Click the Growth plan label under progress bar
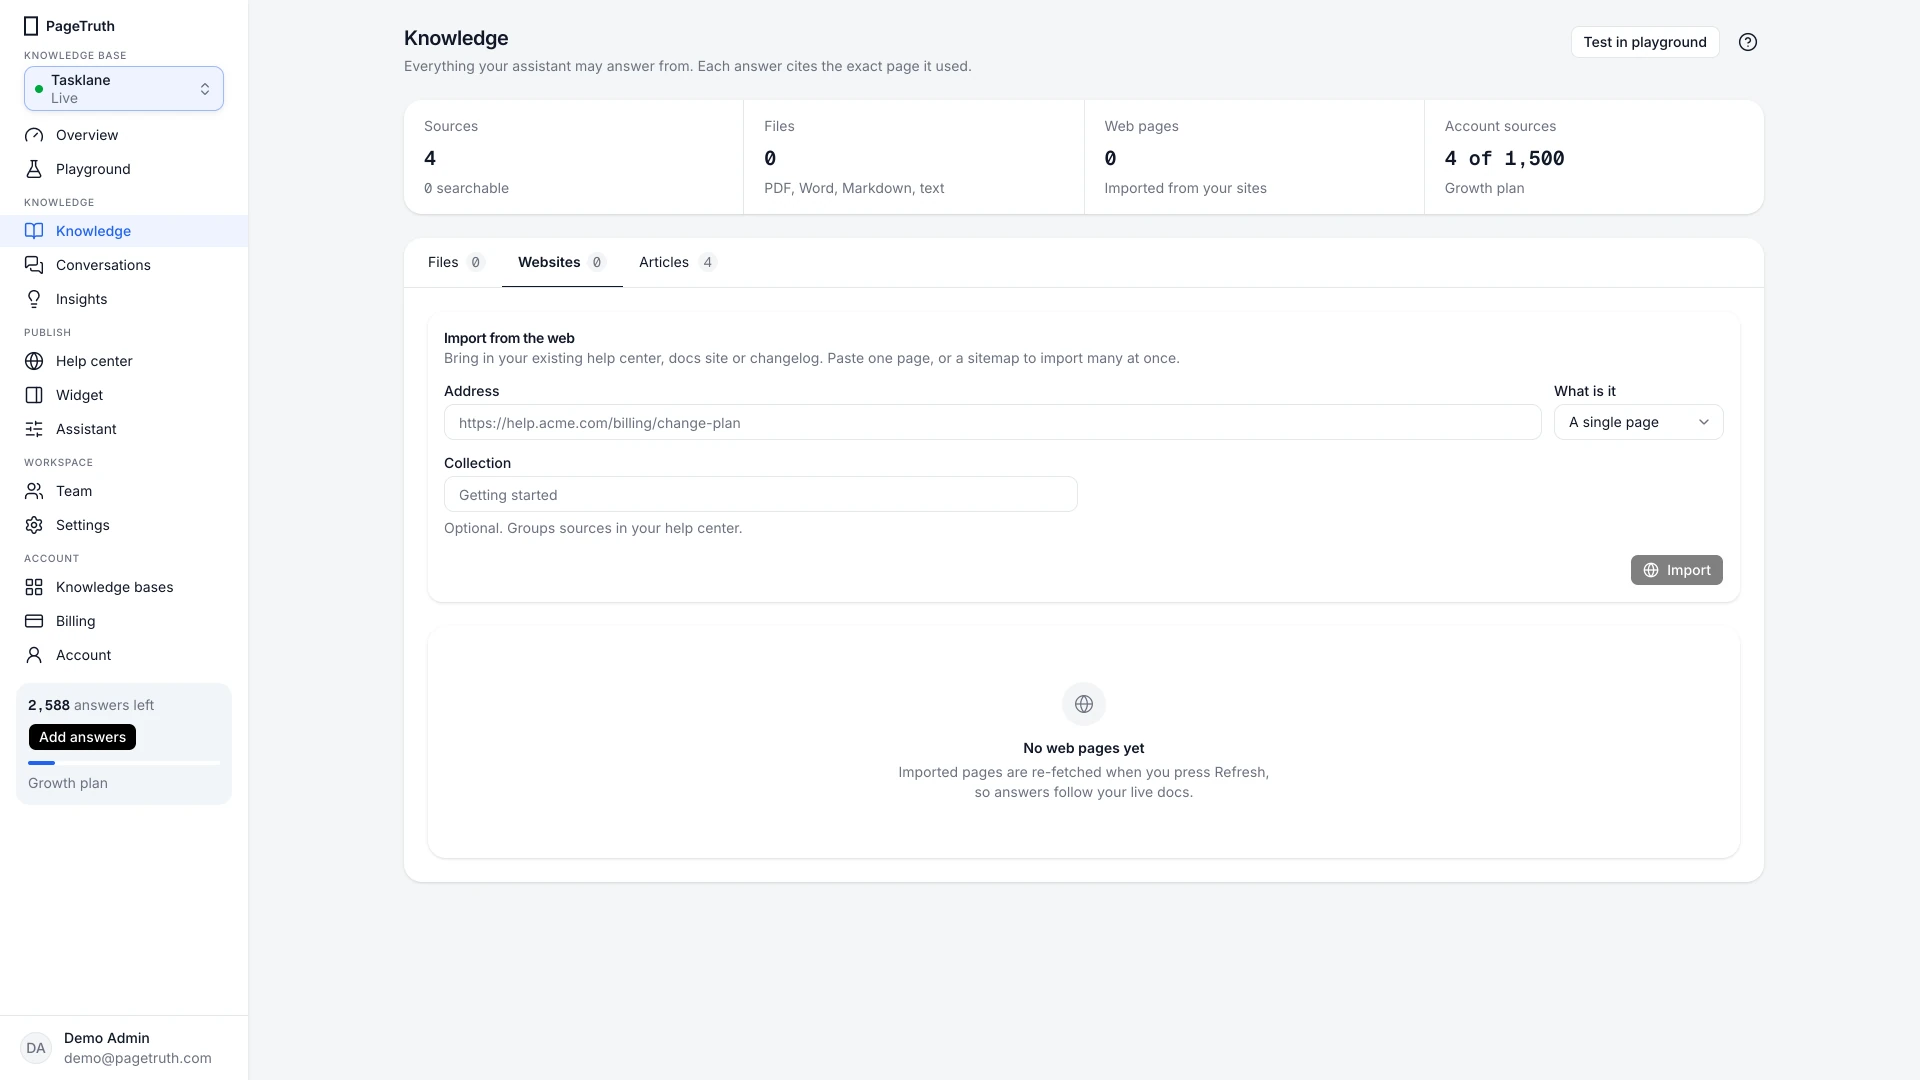This screenshot has height=1080, width=1920. point(68,783)
